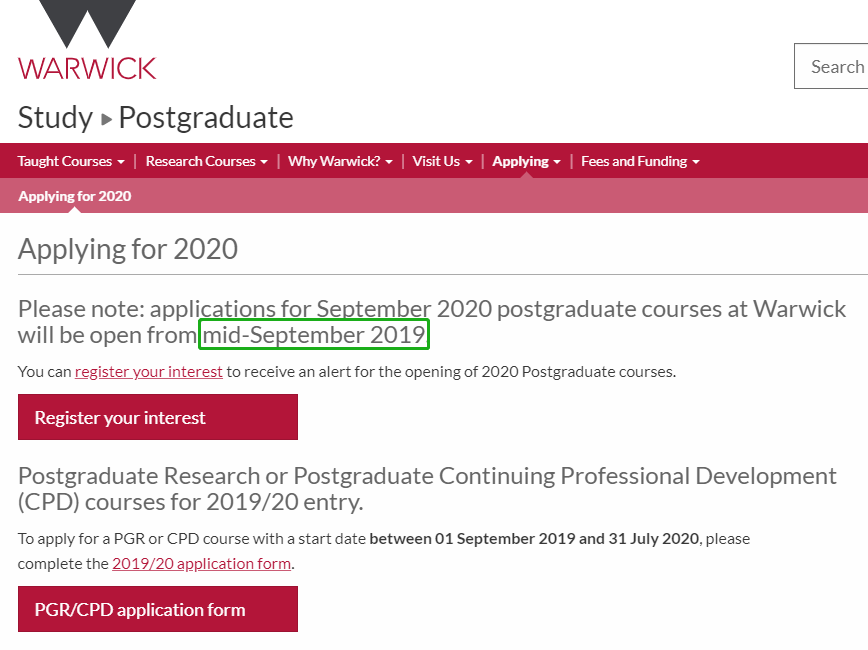Click the Research Courses menu label

point(200,161)
